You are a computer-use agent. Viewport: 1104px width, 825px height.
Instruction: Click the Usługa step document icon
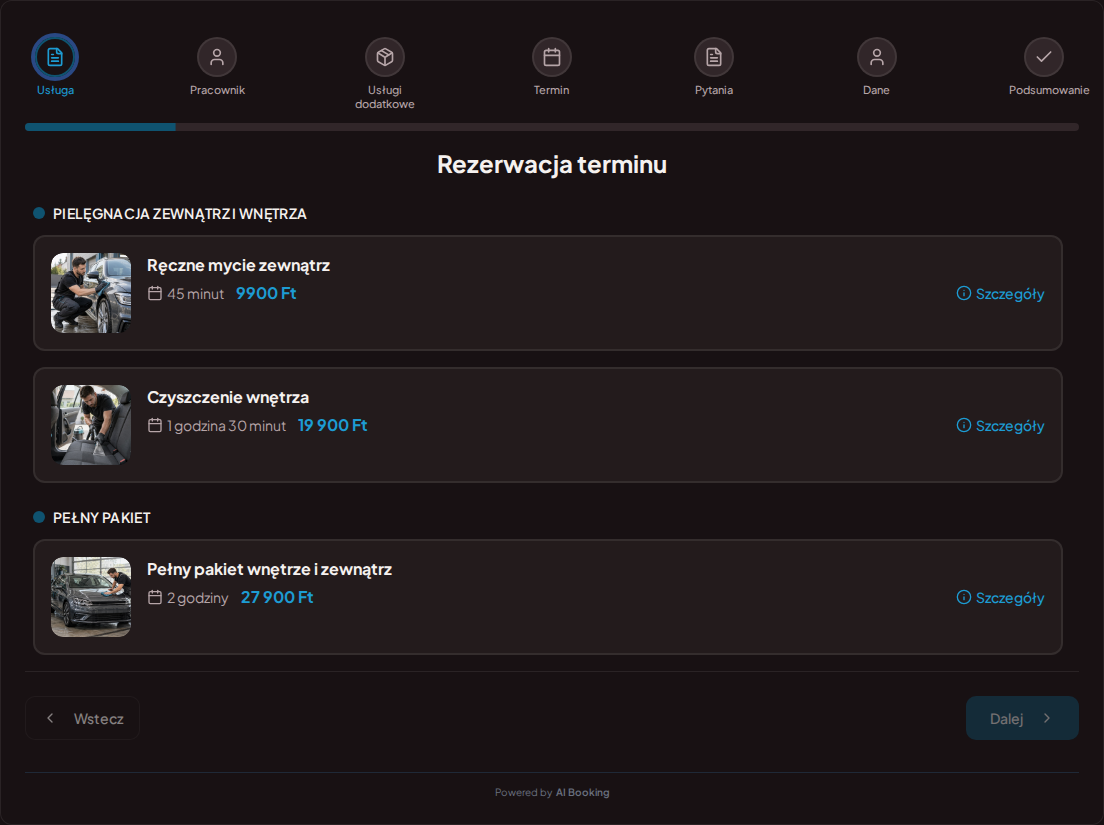click(x=55, y=57)
